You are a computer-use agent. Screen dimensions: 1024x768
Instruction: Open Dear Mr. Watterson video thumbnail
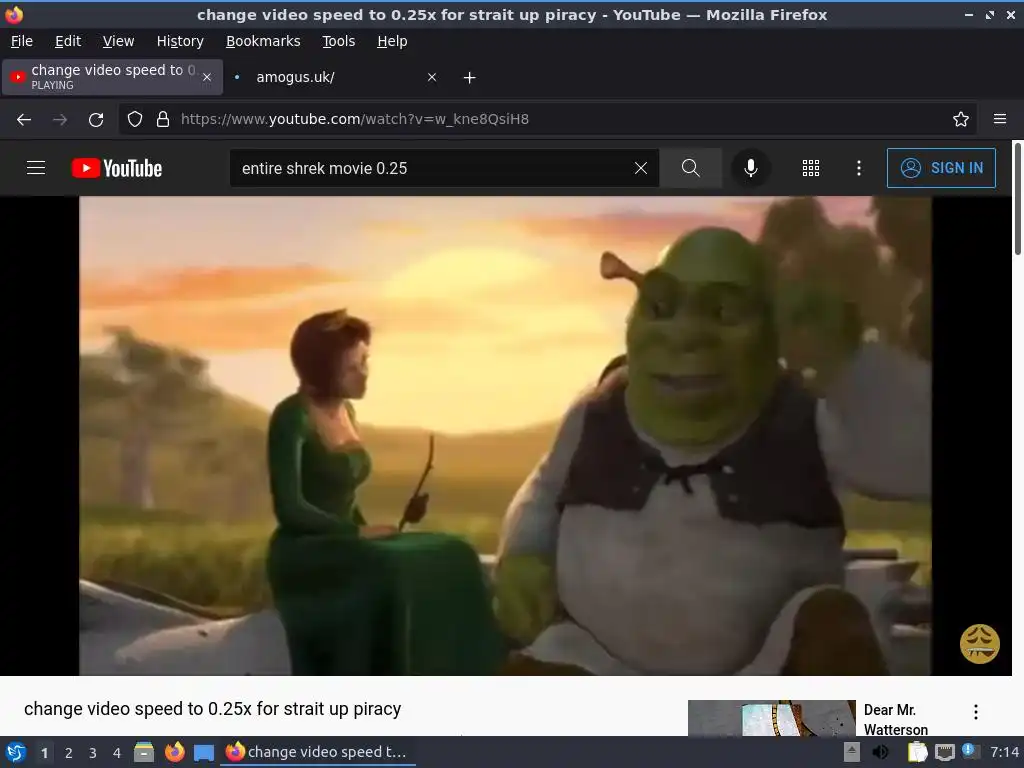click(771, 718)
